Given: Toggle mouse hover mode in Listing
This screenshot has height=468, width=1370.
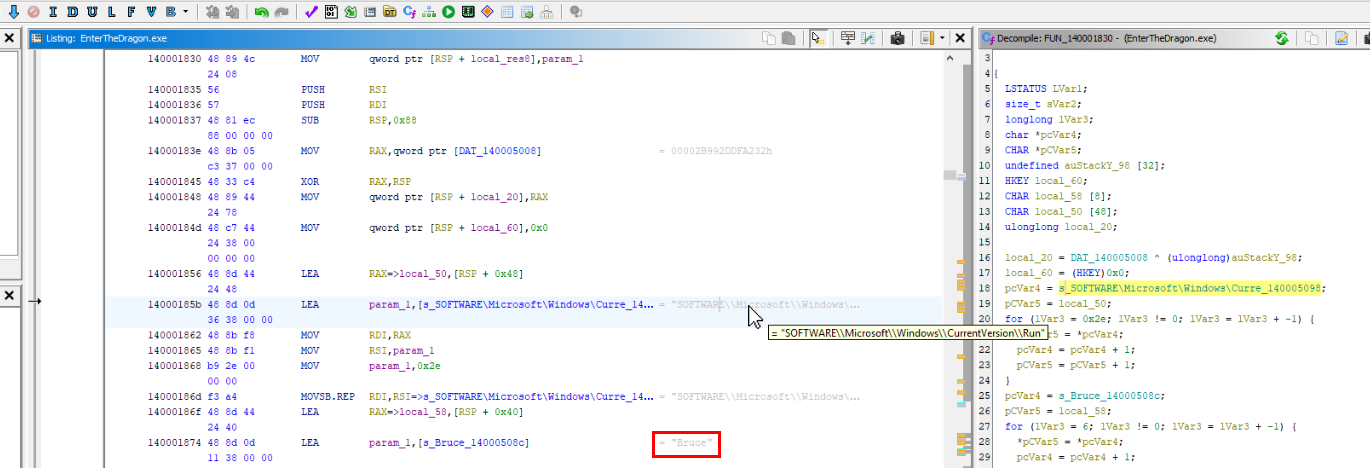Looking at the screenshot, I should (x=818, y=38).
